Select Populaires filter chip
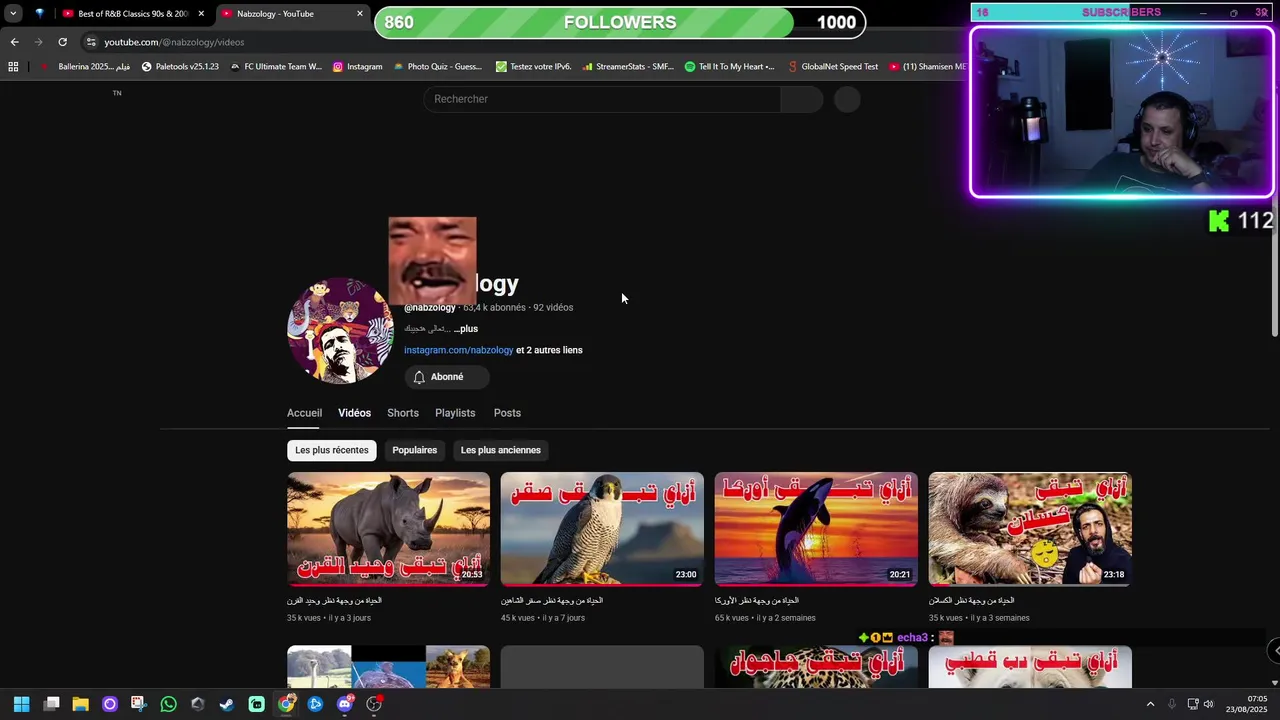This screenshot has width=1280, height=720. [414, 450]
